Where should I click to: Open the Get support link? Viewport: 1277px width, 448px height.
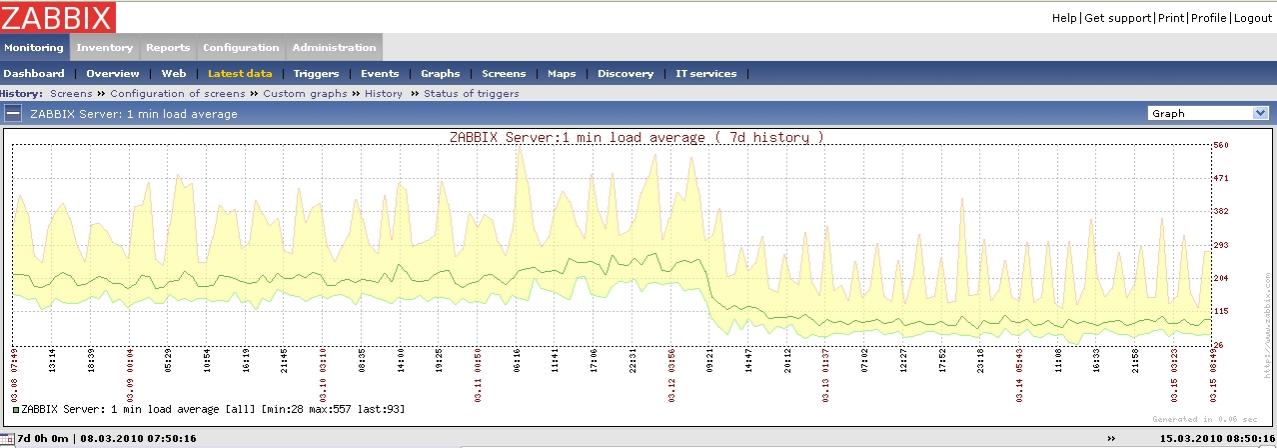(1118, 18)
